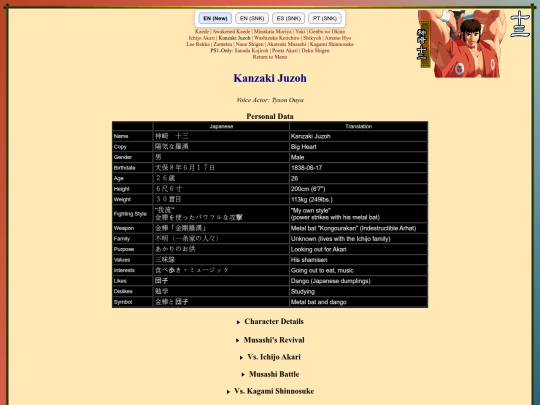
Task: Click the Translation column header
Action: 358,126
